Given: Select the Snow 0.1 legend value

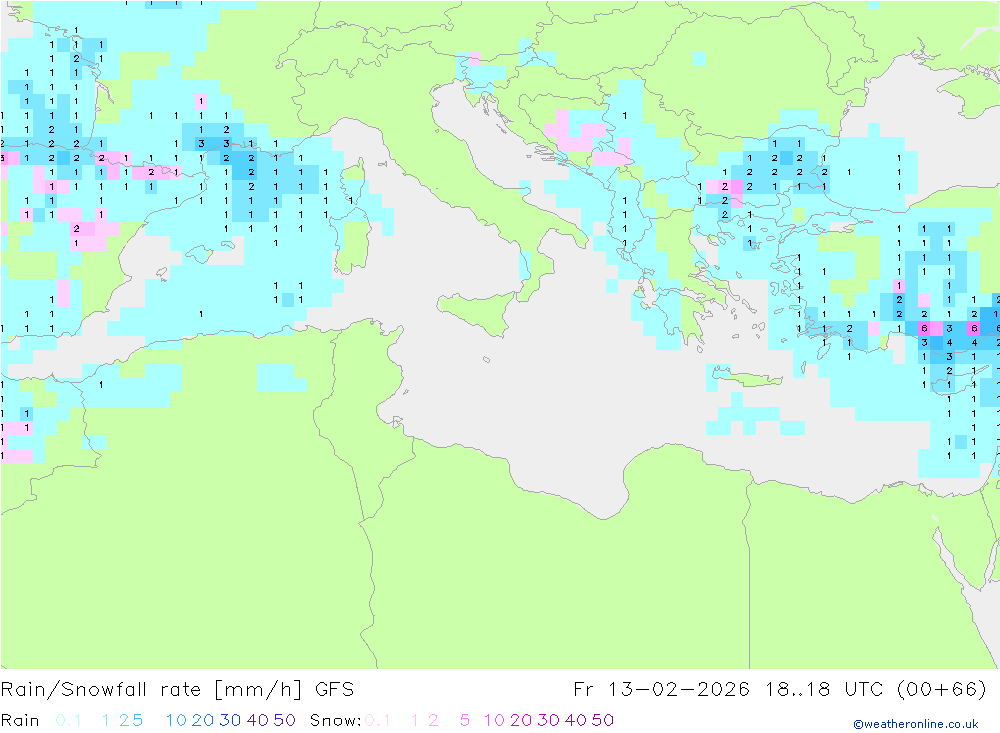Looking at the screenshot, I should click(378, 720).
